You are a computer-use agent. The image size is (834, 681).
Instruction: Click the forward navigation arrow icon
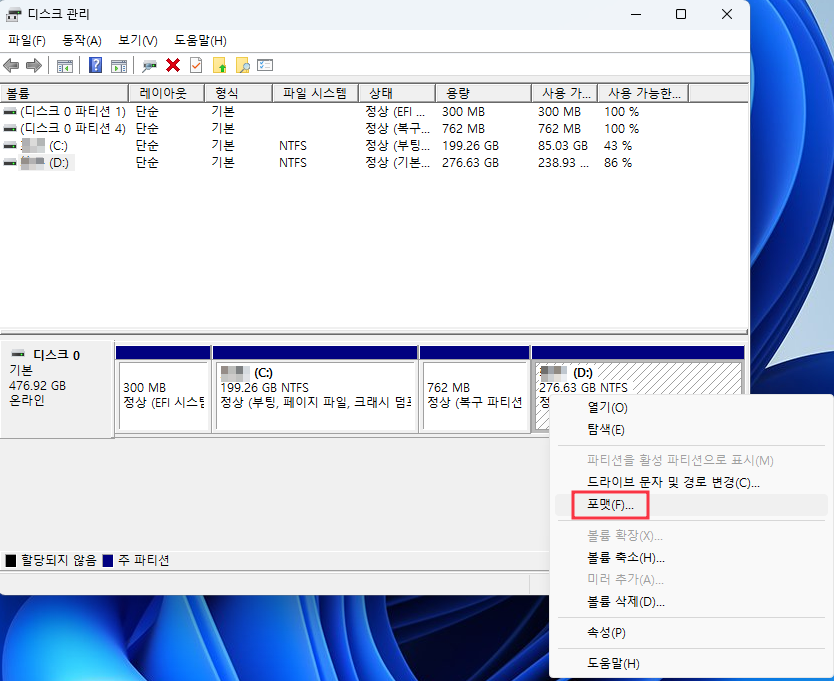(x=32, y=65)
